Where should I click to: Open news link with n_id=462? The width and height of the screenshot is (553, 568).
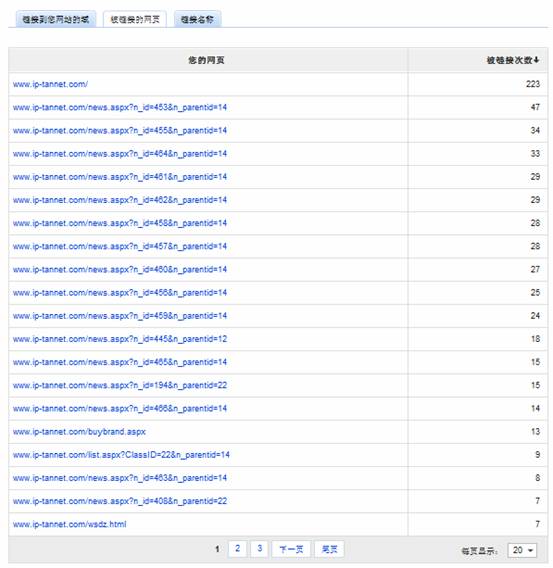click(x=120, y=200)
